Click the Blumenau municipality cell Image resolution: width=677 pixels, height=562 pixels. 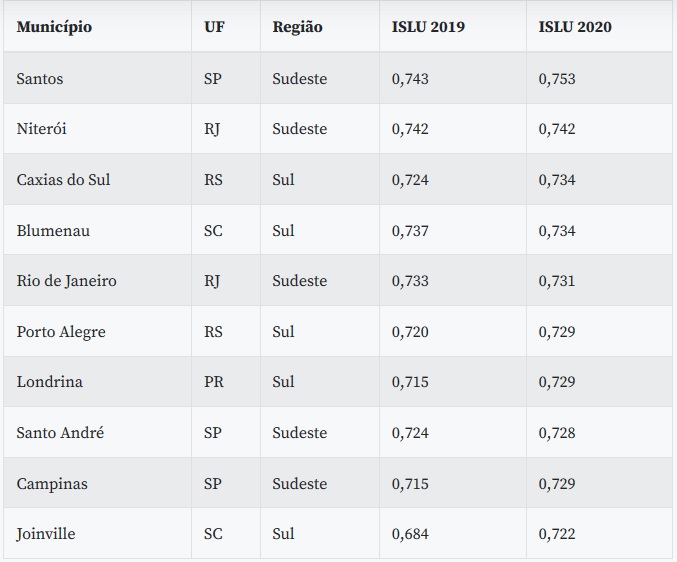pos(53,230)
